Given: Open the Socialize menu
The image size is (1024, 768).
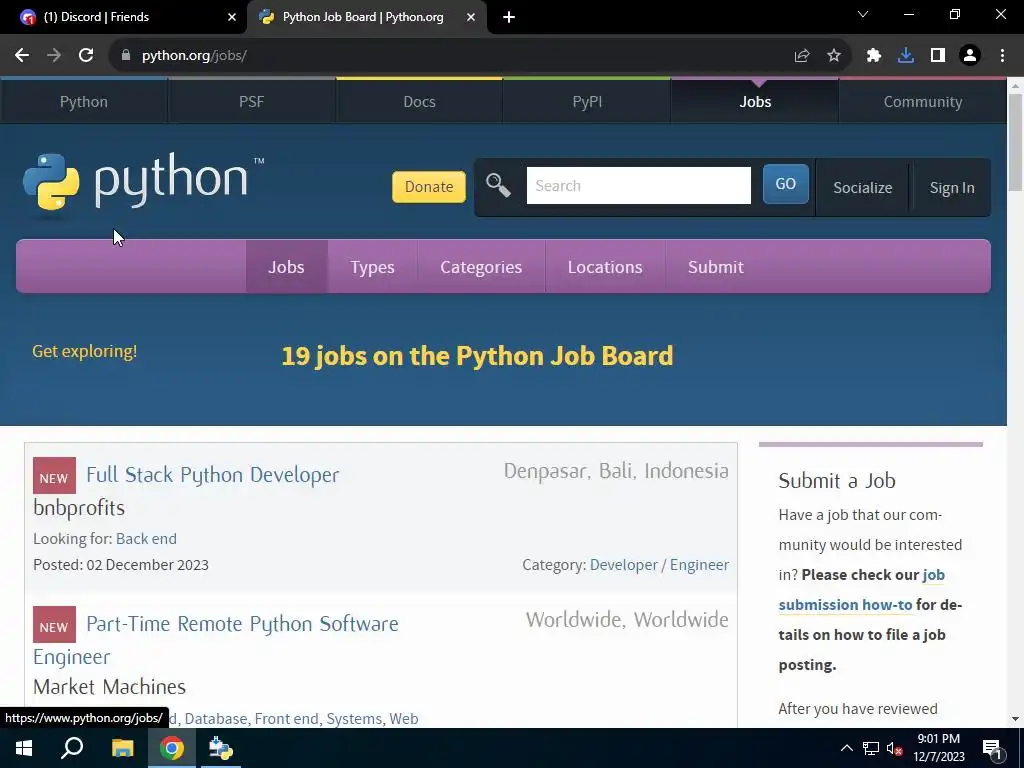Looking at the screenshot, I should (x=863, y=188).
